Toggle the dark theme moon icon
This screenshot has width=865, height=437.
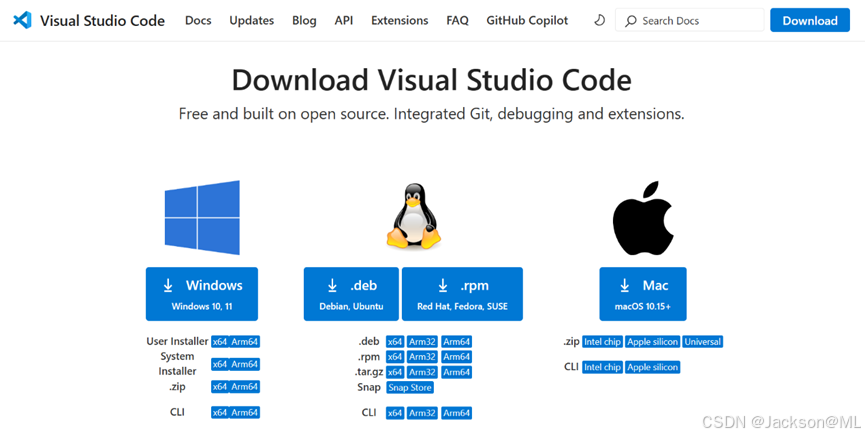coord(599,20)
